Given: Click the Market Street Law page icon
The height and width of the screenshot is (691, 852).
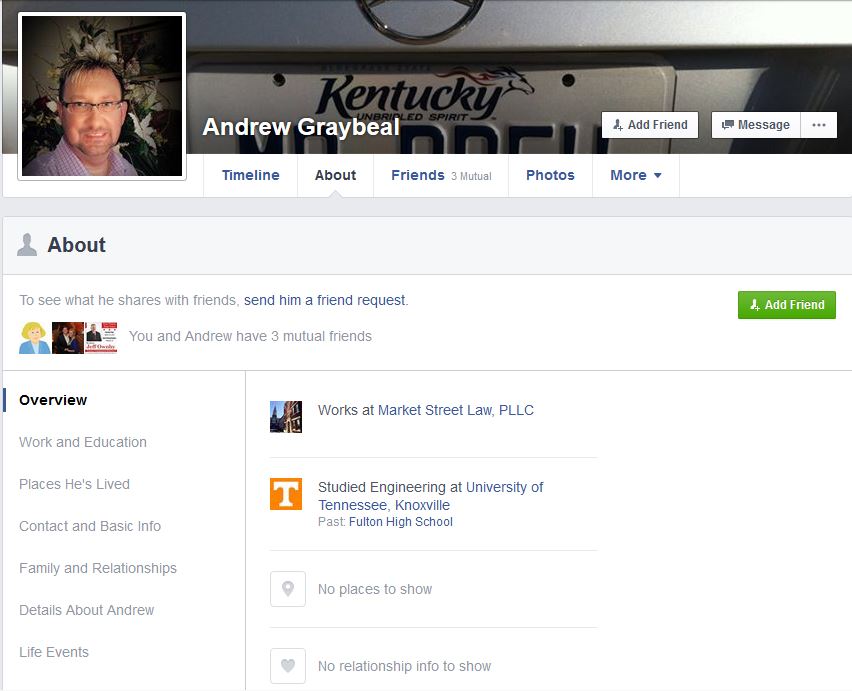Looking at the screenshot, I should (x=286, y=416).
